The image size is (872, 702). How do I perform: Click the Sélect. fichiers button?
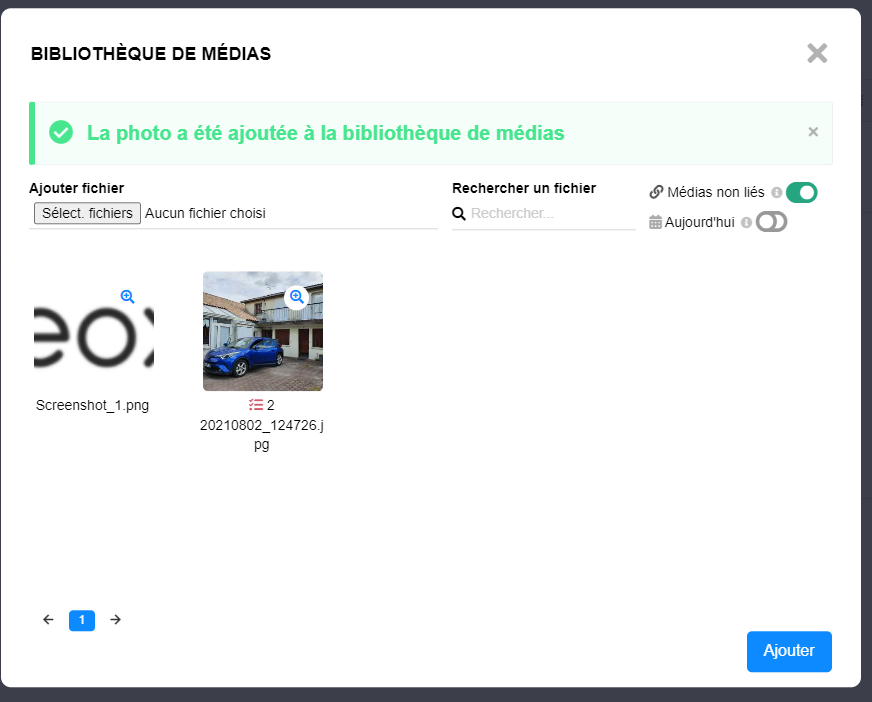pyautogui.click(x=86, y=213)
